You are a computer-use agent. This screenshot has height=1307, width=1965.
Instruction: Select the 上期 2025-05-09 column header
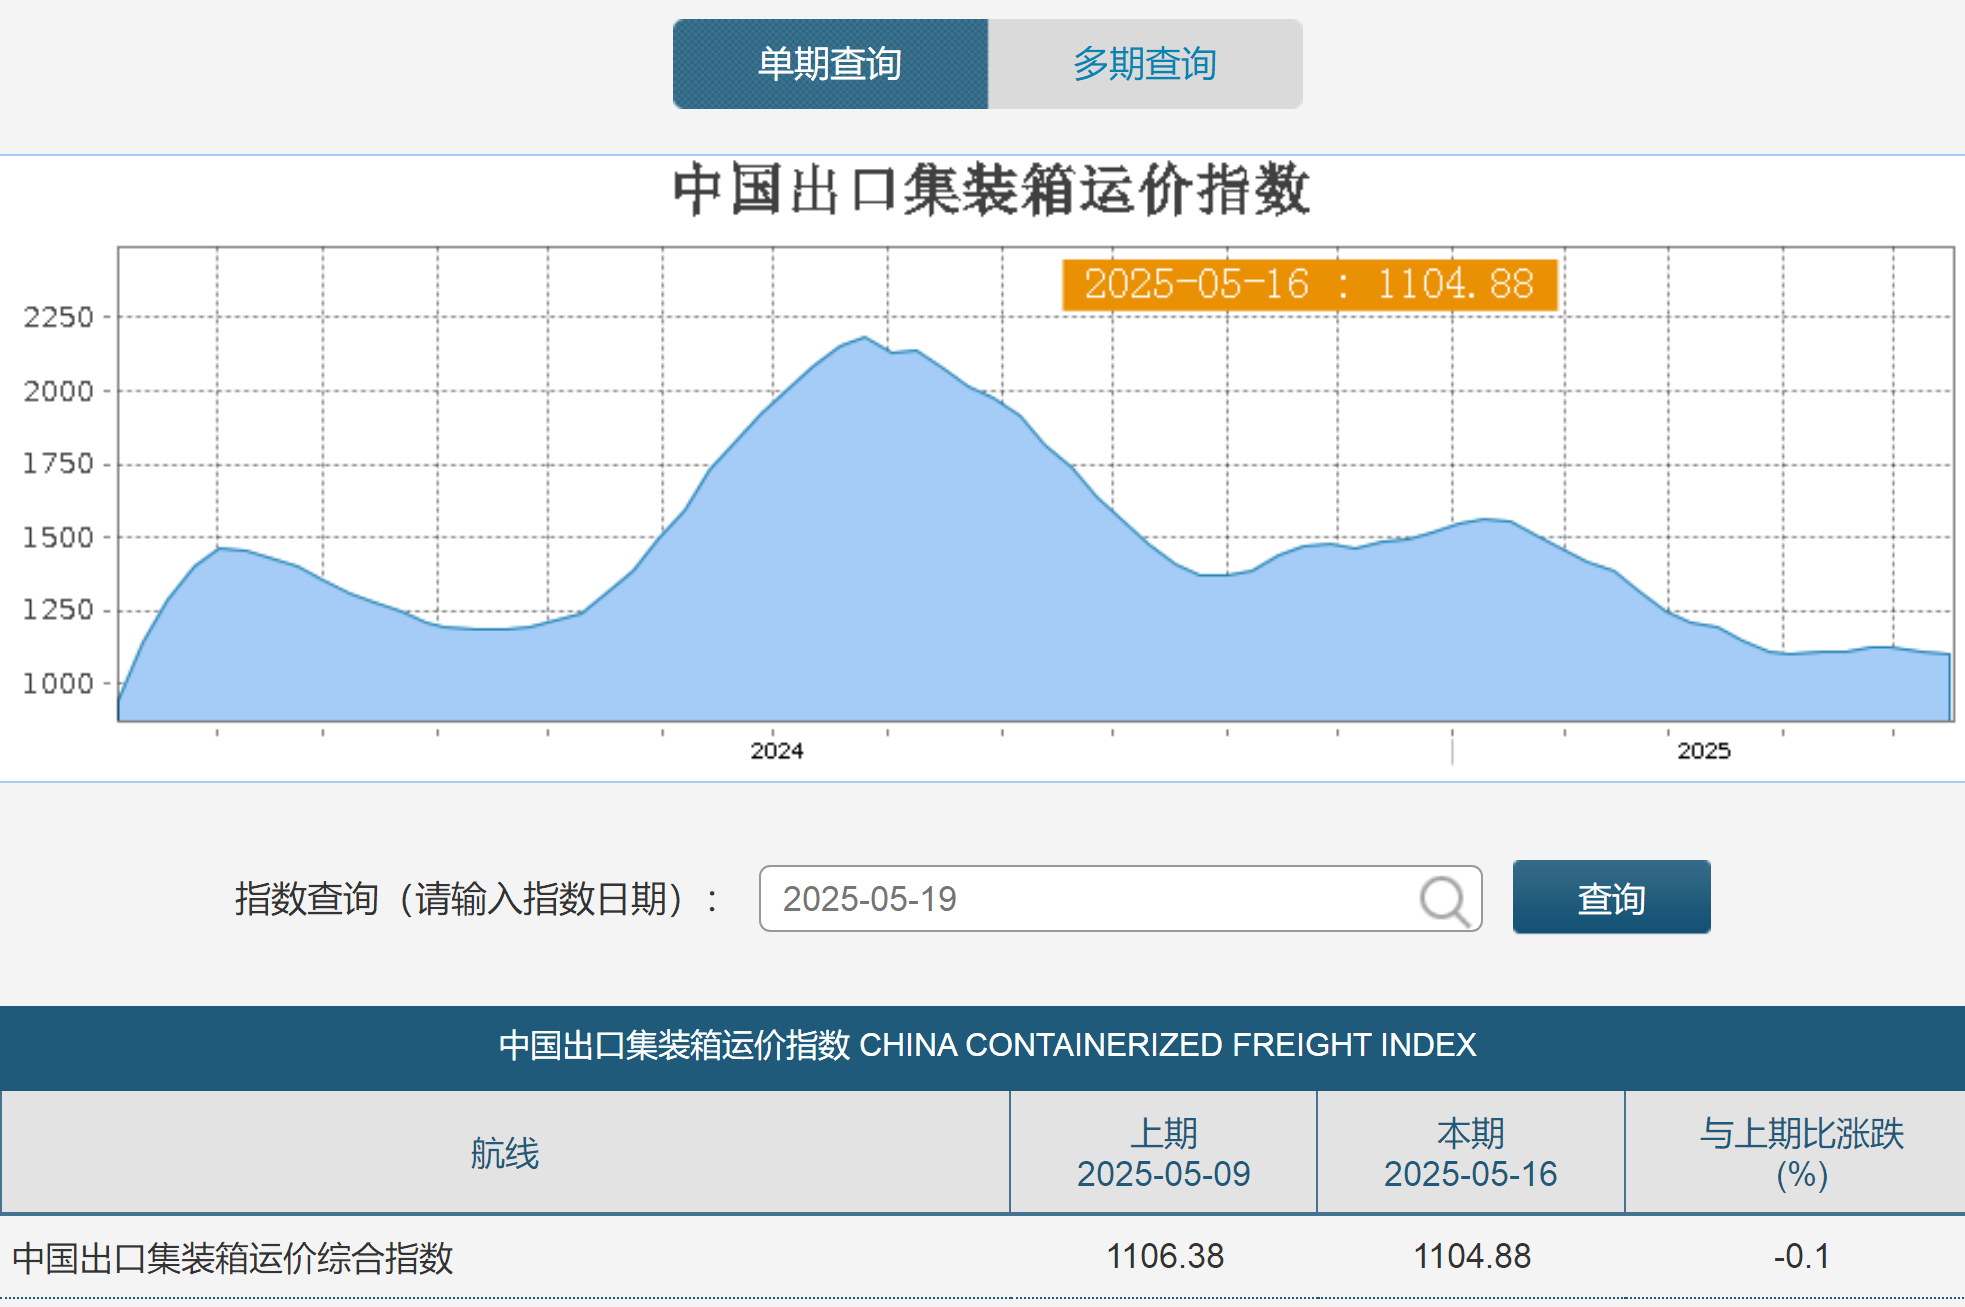pyautogui.click(x=1163, y=1153)
